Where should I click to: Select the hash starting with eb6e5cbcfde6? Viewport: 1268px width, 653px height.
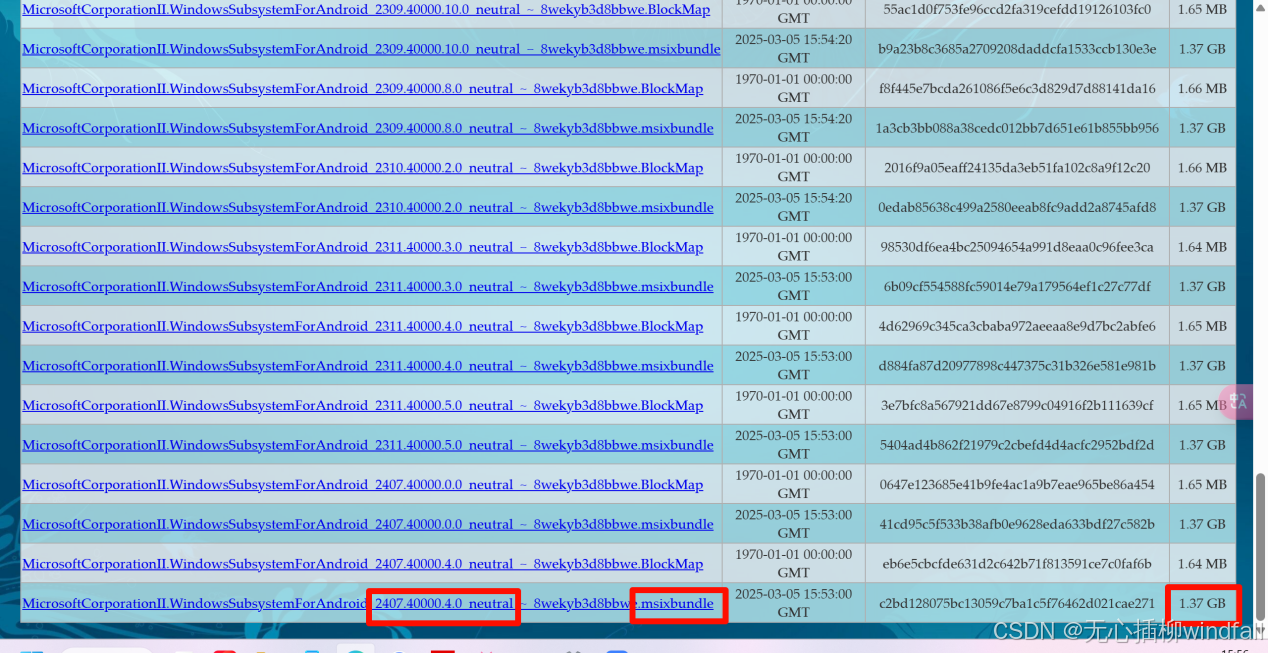1017,564
